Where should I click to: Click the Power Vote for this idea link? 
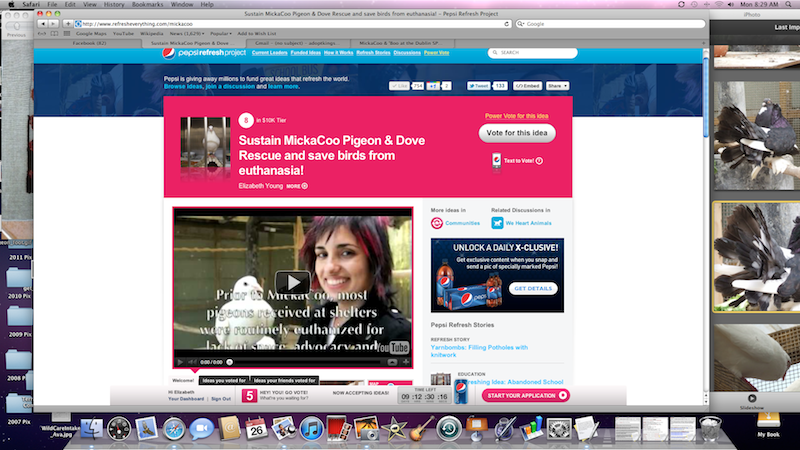[x=517, y=116]
